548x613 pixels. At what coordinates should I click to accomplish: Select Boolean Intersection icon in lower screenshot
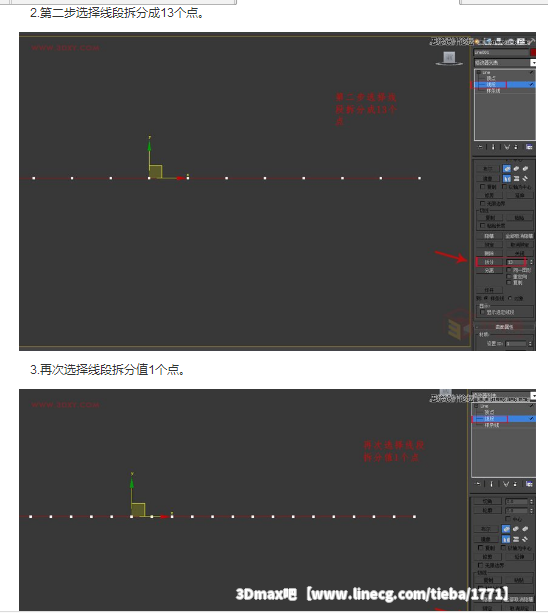(525, 529)
